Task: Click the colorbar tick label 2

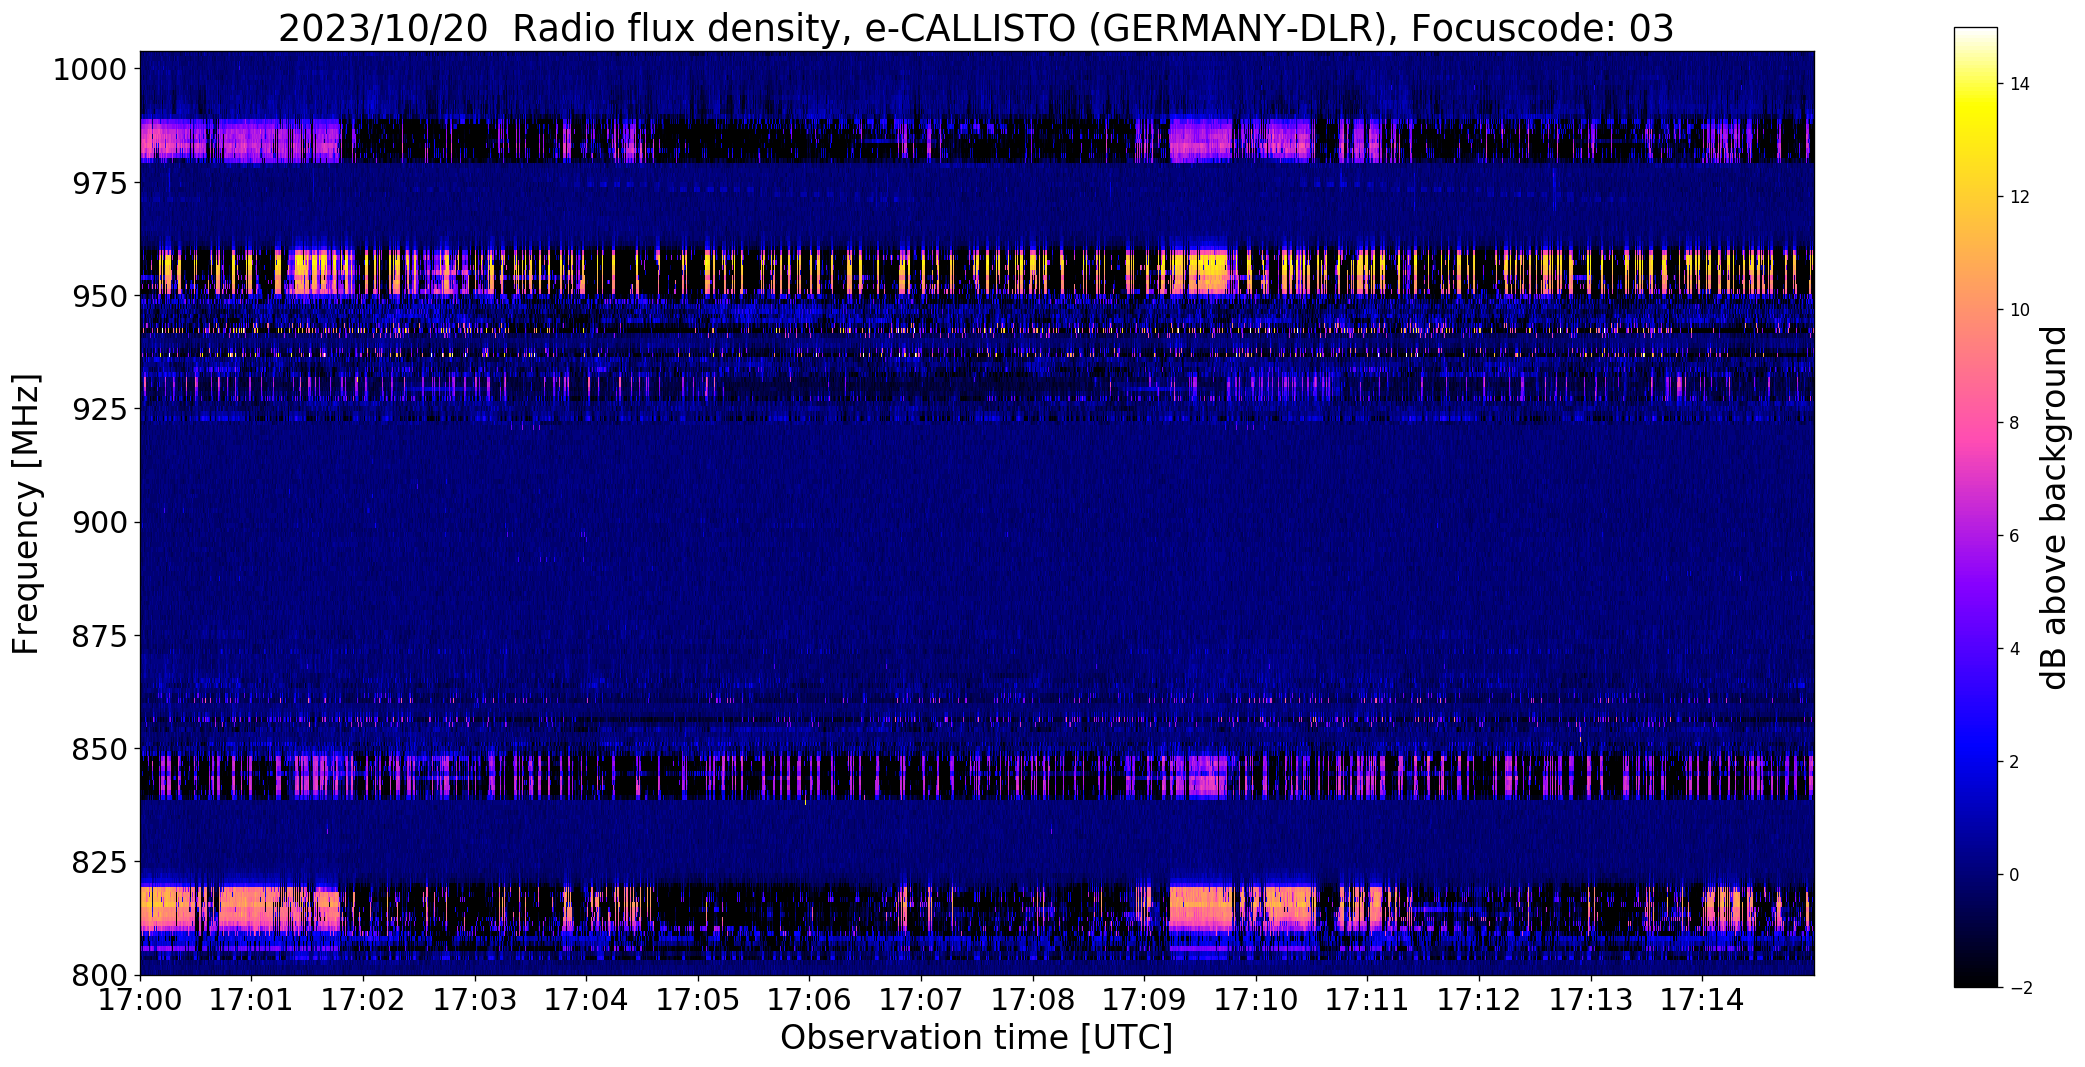Action: (x=2014, y=762)
